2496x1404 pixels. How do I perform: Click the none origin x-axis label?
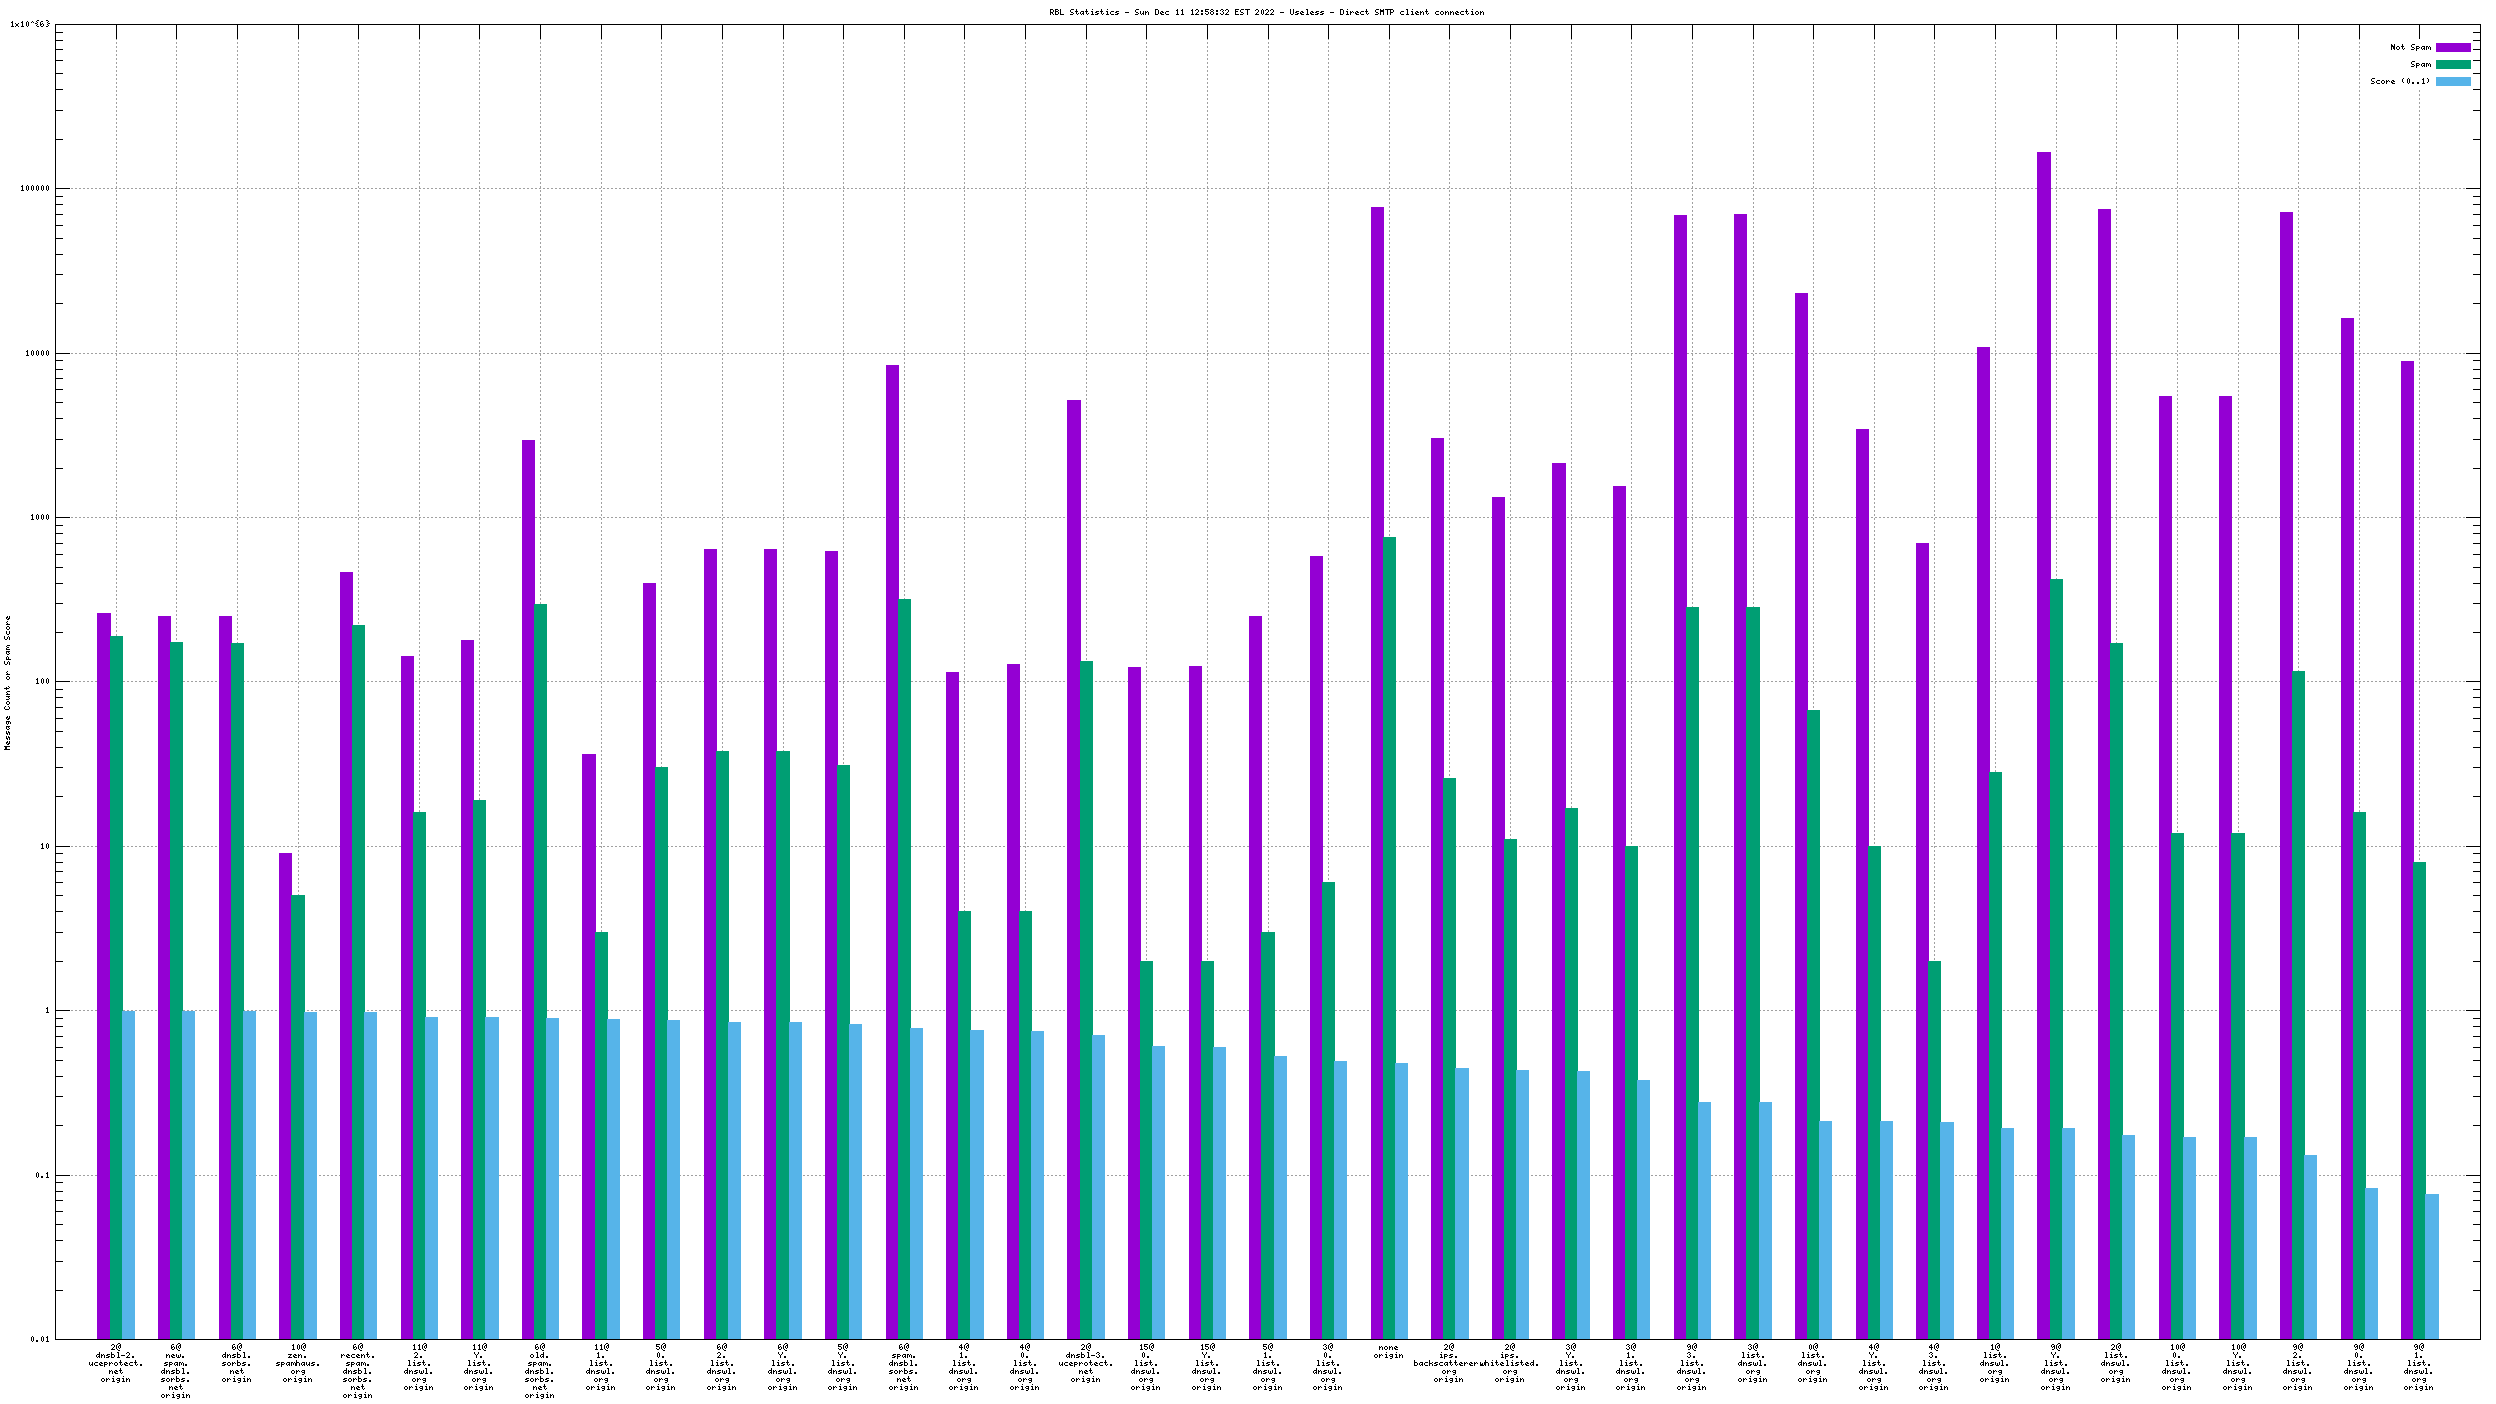(x=1388, y=1352)
